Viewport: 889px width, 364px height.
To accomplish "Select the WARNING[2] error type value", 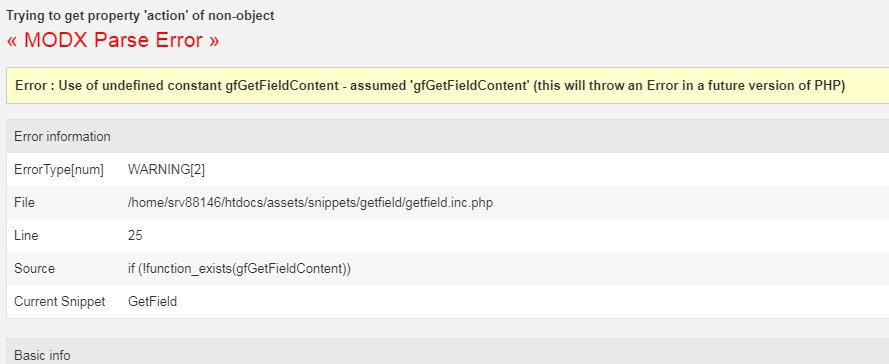I will (x=166, y=170).
